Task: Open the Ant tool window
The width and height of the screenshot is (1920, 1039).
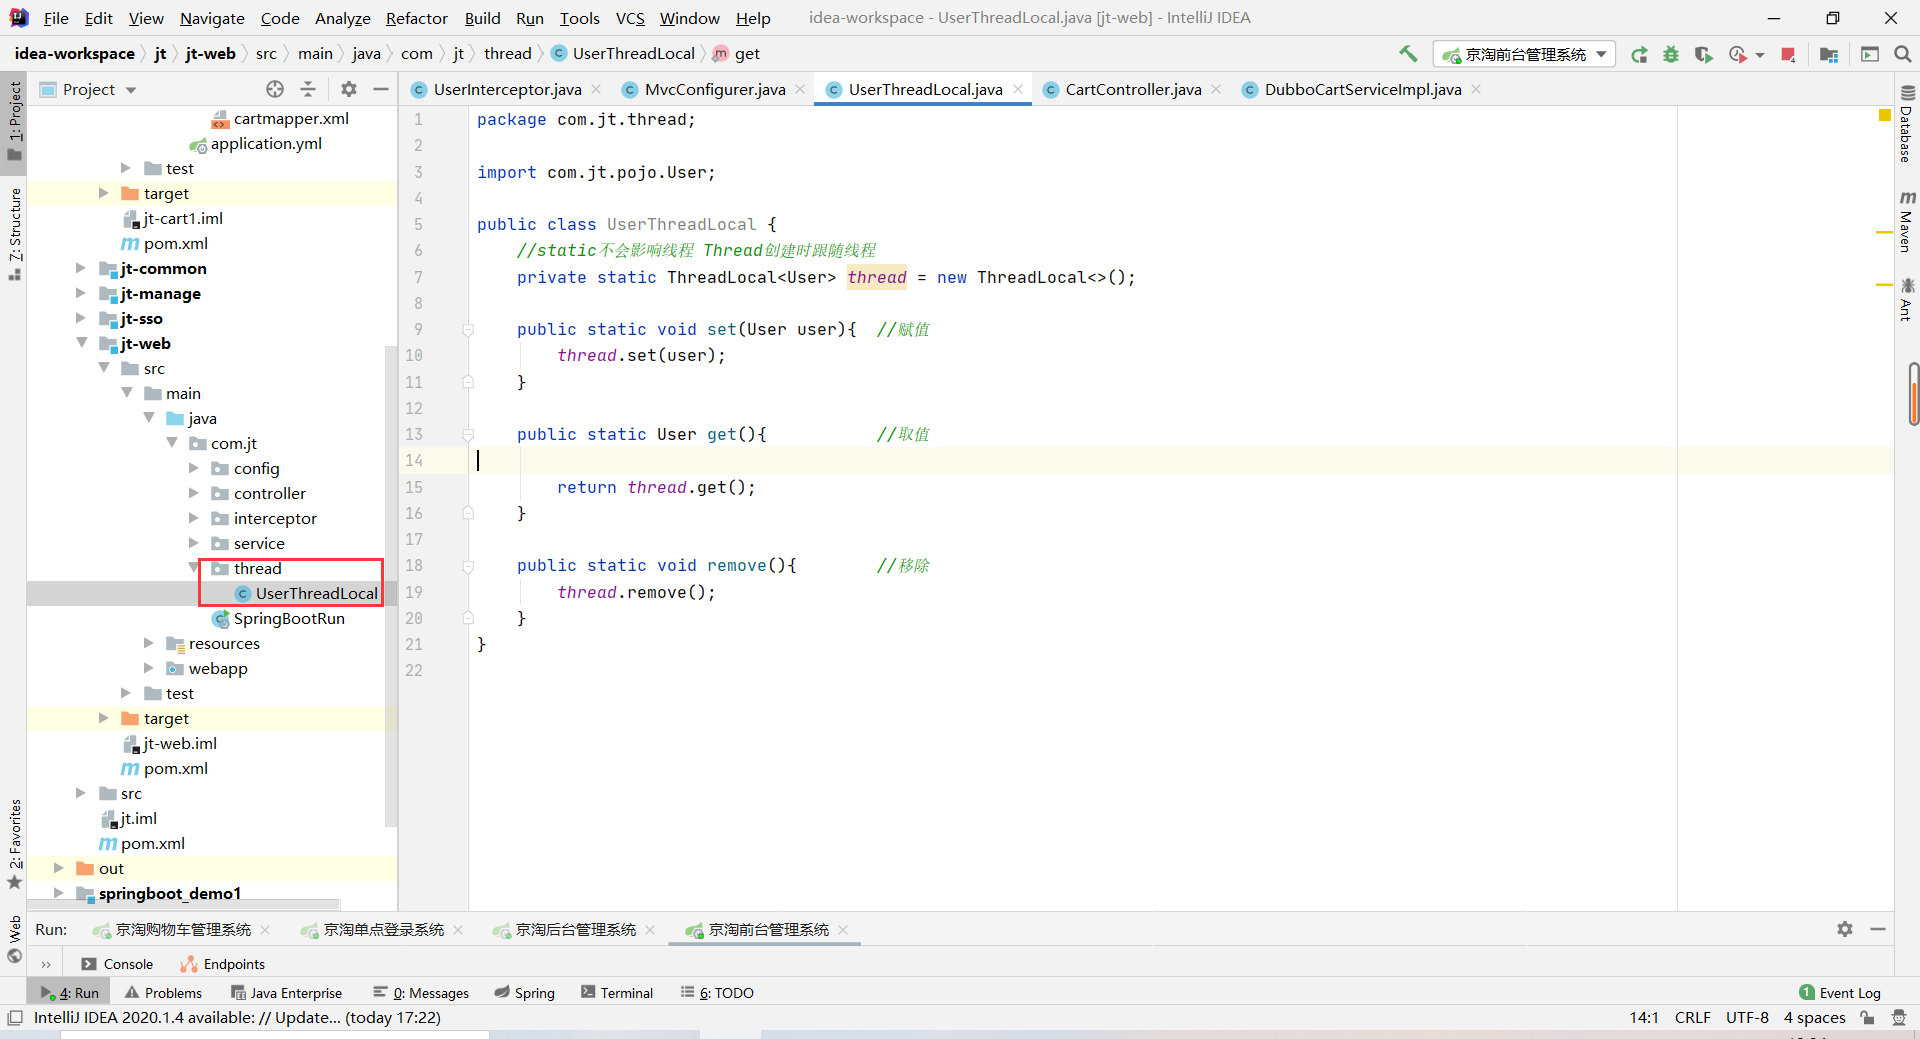Action: pyautogui.click(x=1906, y=300)
